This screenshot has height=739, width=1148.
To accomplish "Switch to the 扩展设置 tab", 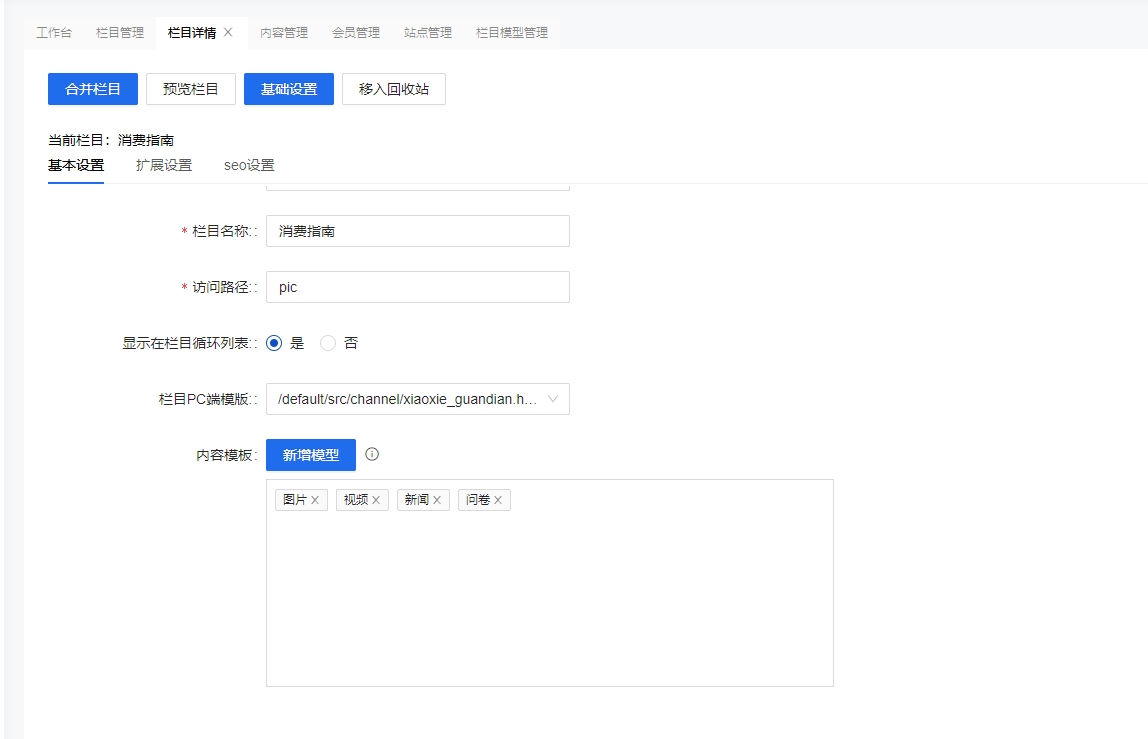I will (164, 165).
